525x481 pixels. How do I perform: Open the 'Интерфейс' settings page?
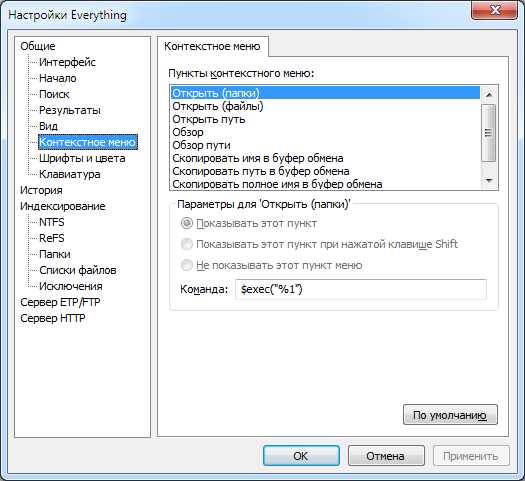[x=67, y=62]
